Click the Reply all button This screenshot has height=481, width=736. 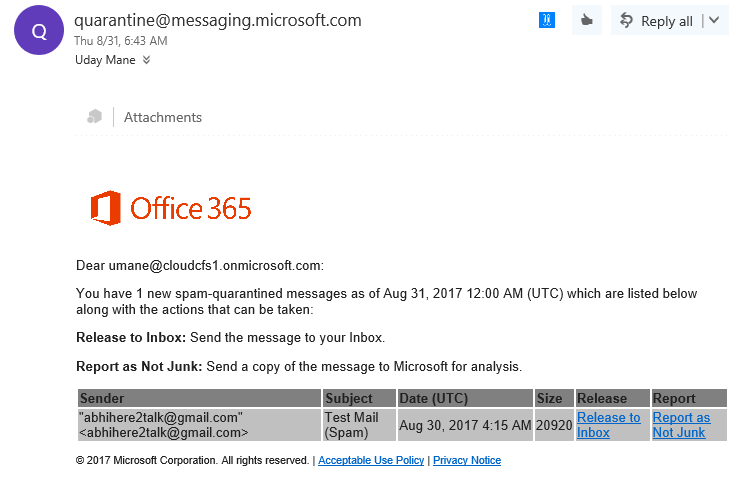pyautogui.click(x=656, y=21)
